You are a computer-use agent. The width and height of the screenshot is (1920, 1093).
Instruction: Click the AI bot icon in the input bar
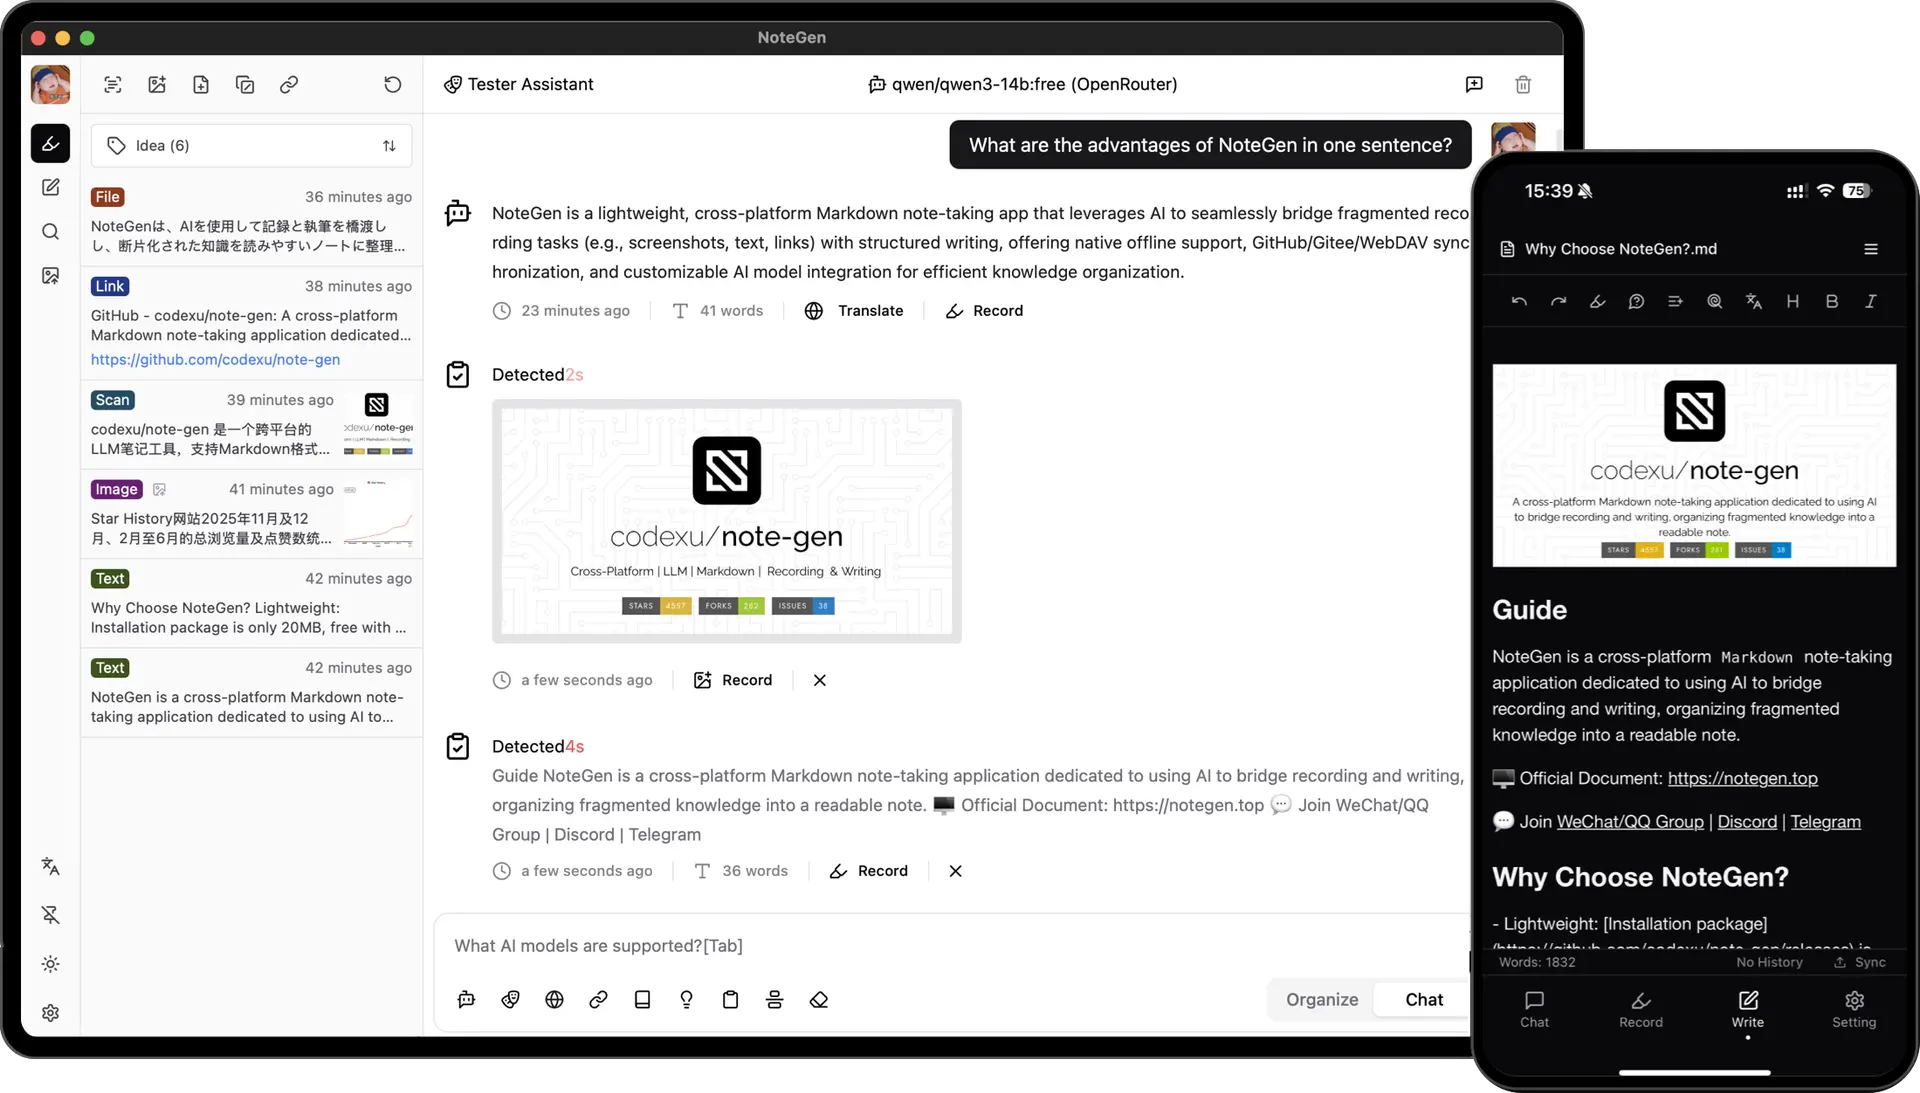(x=466, y=1000)
